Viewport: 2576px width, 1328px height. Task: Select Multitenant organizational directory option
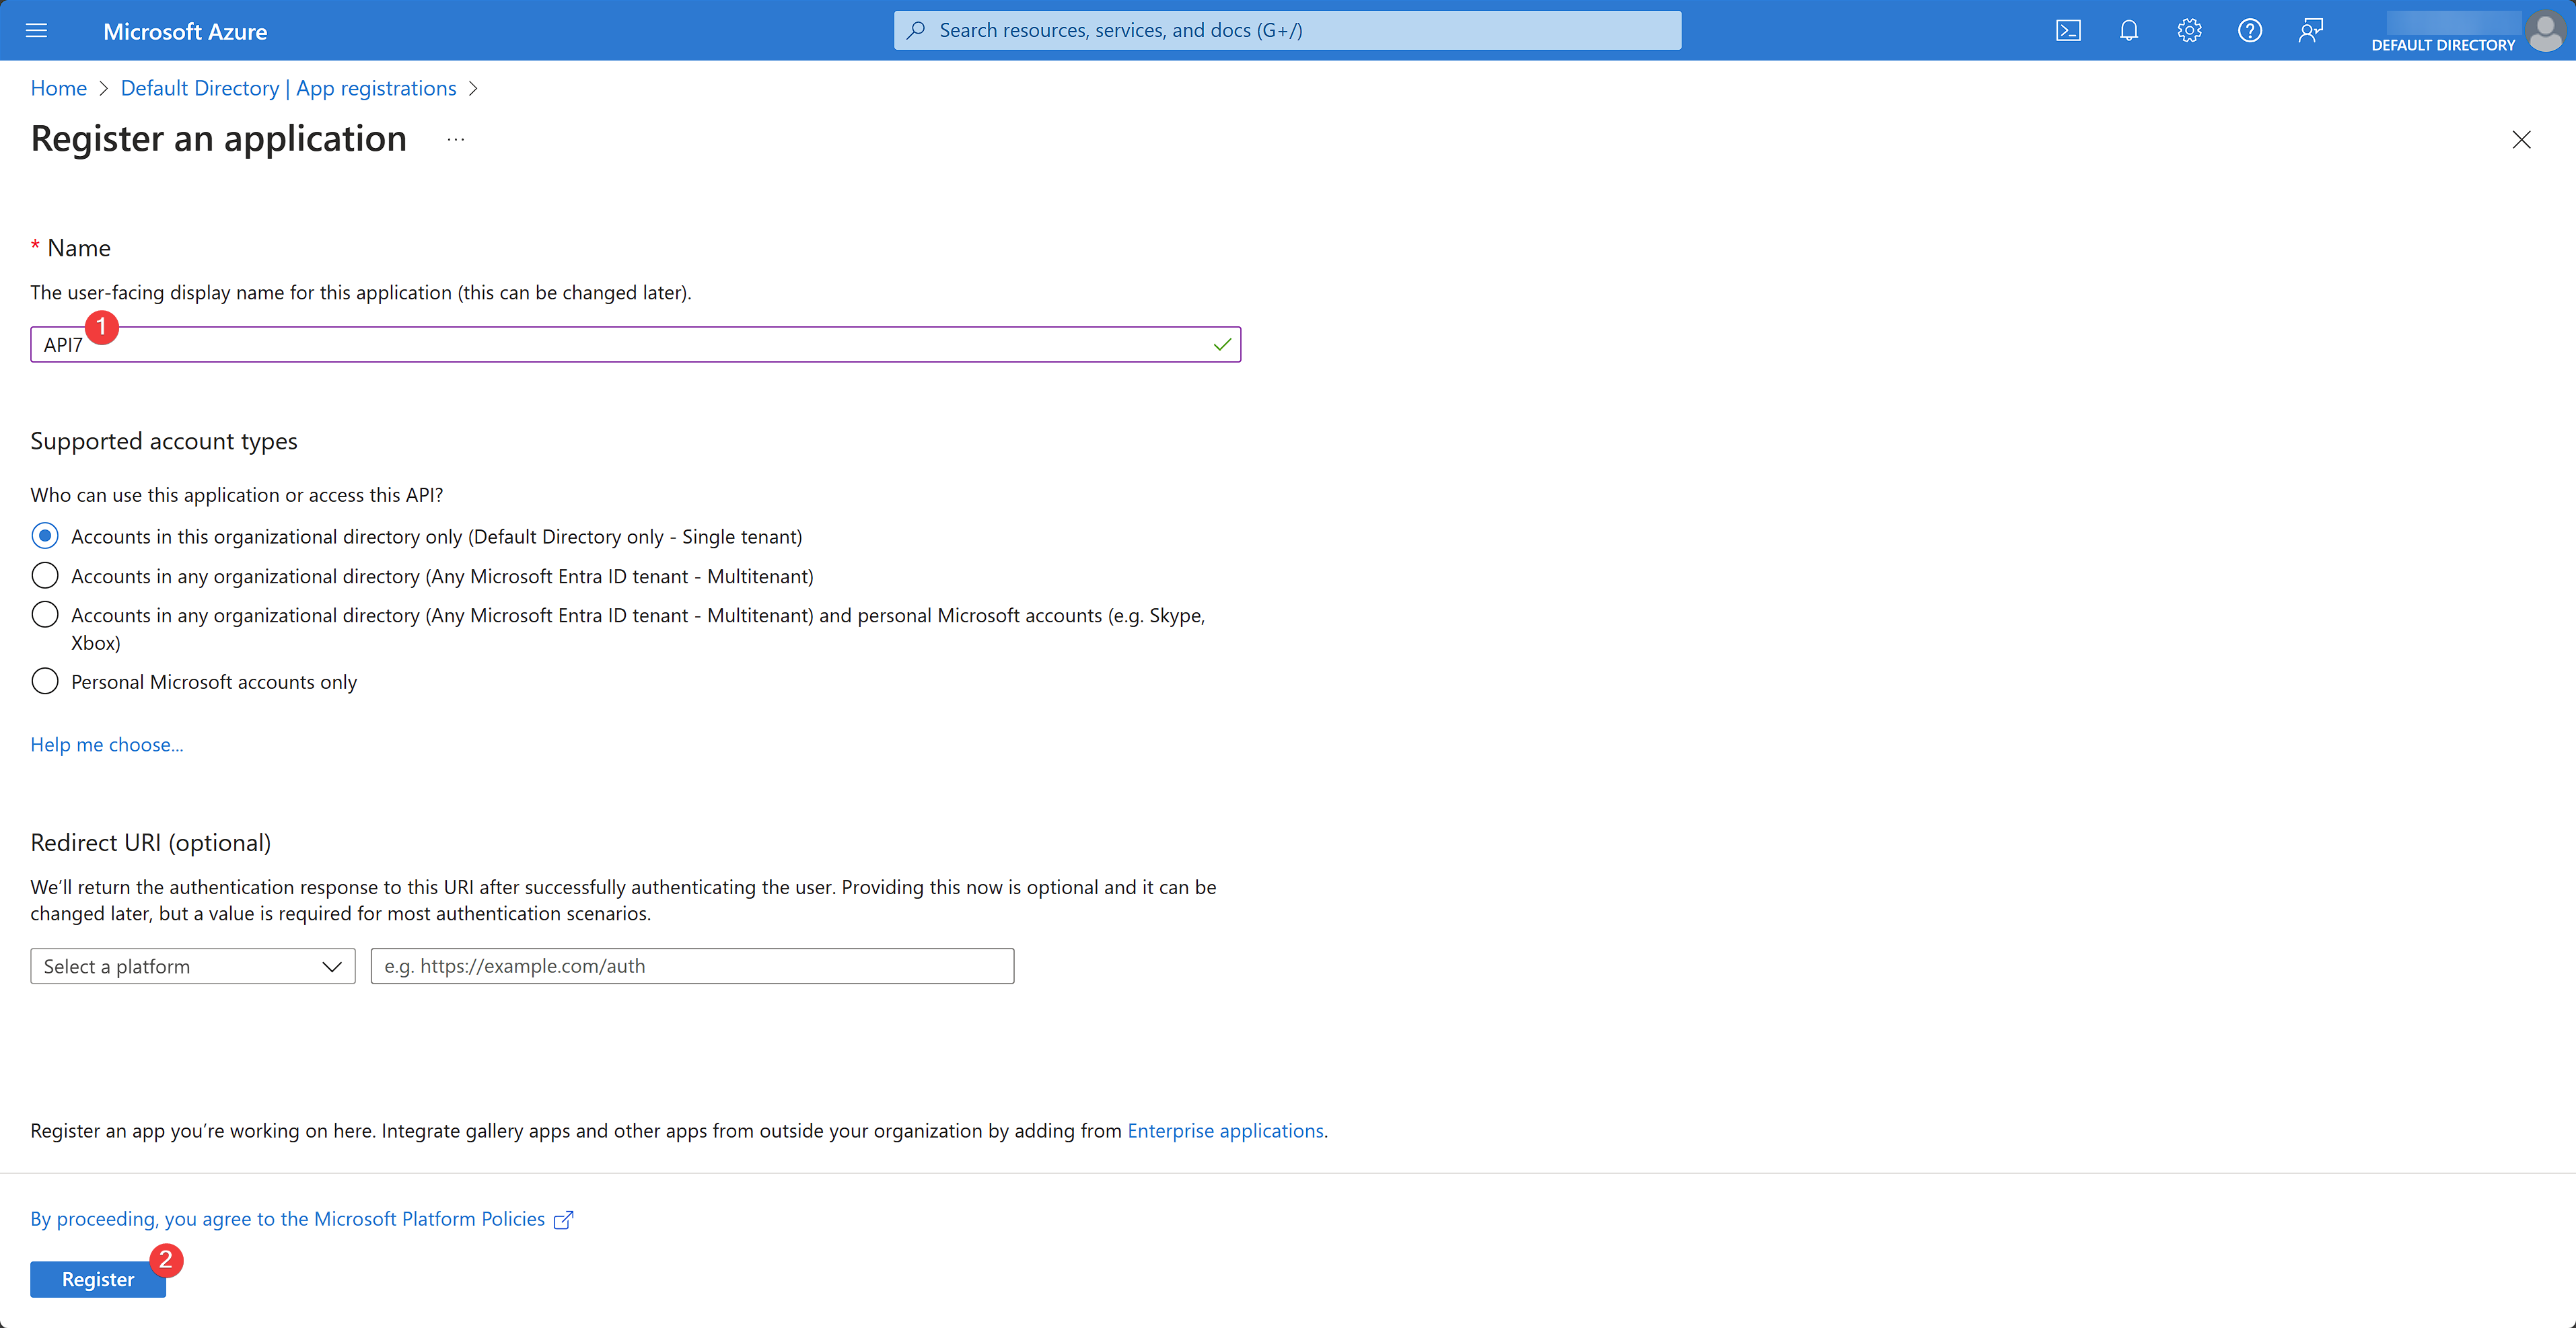45,575
